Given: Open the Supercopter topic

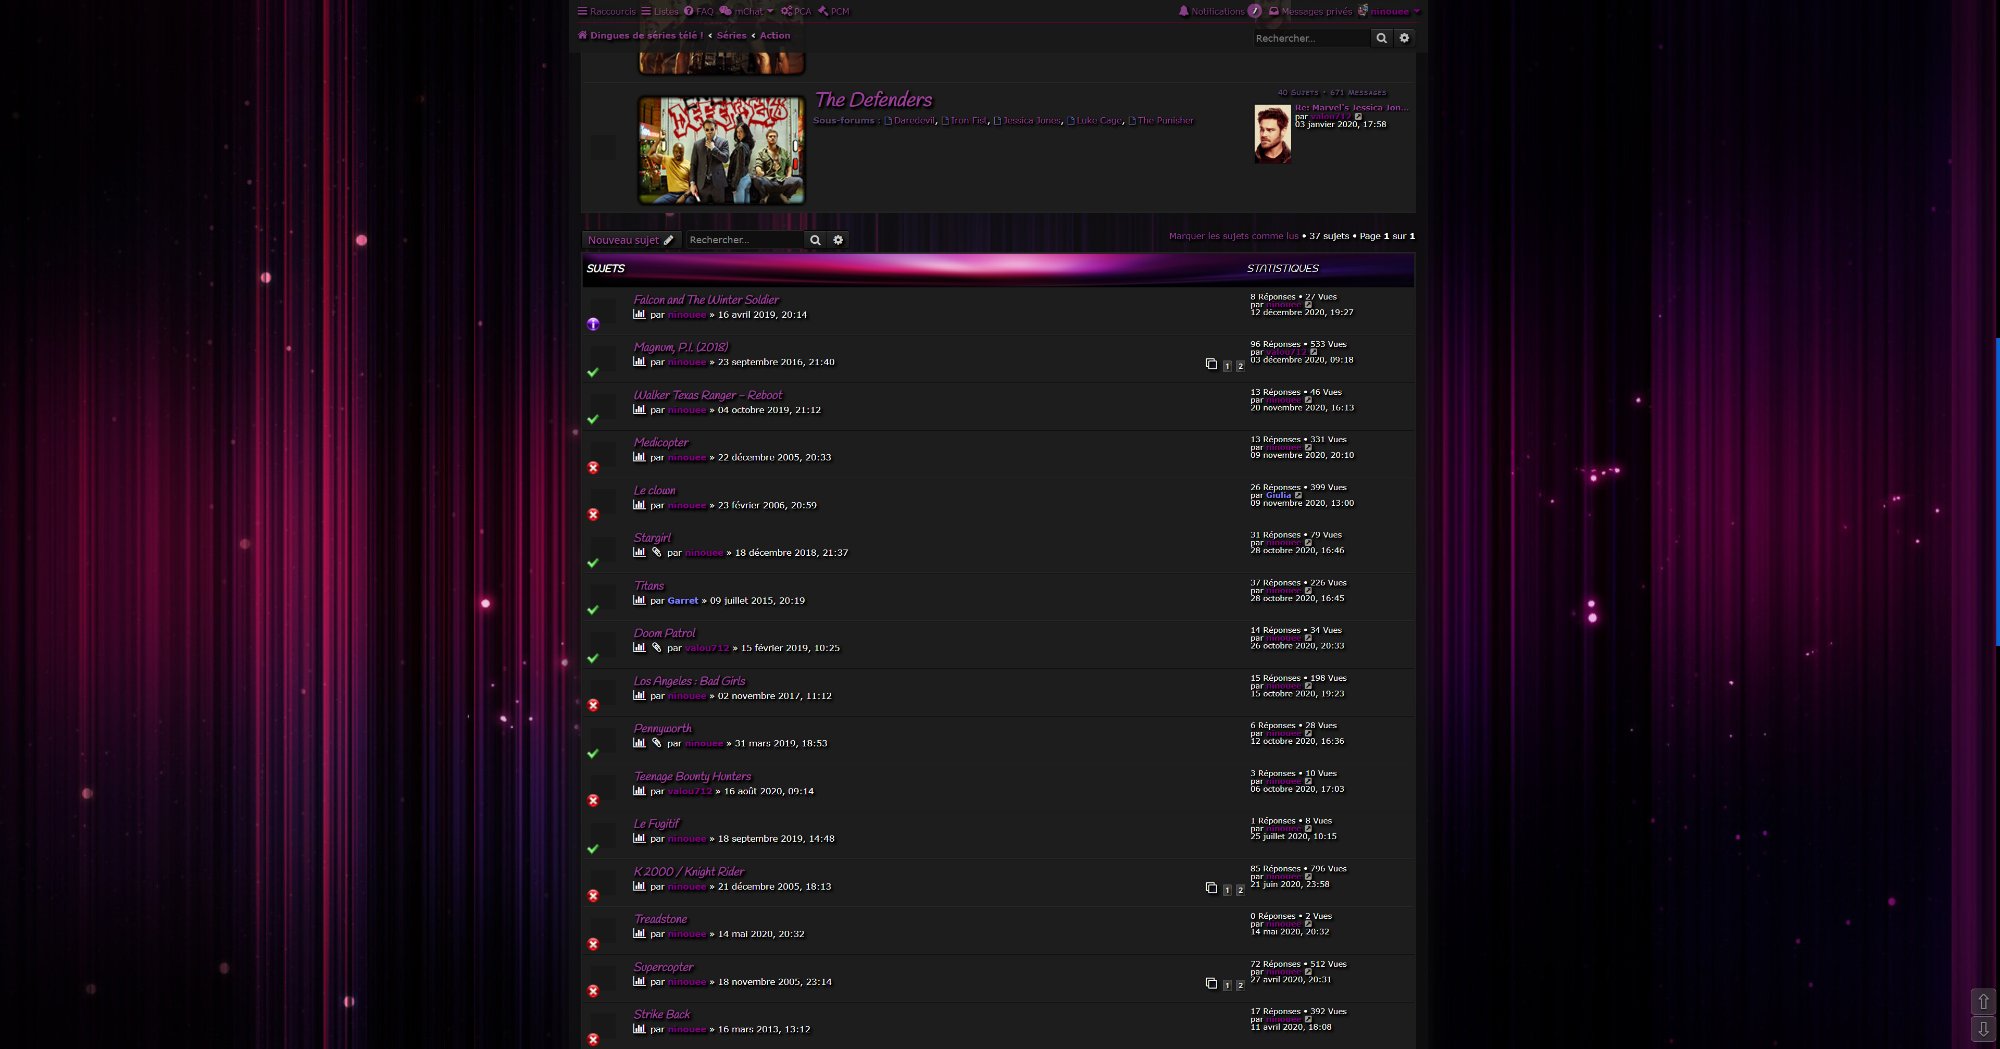Looking at the screenshot, I should click(663, 967).
